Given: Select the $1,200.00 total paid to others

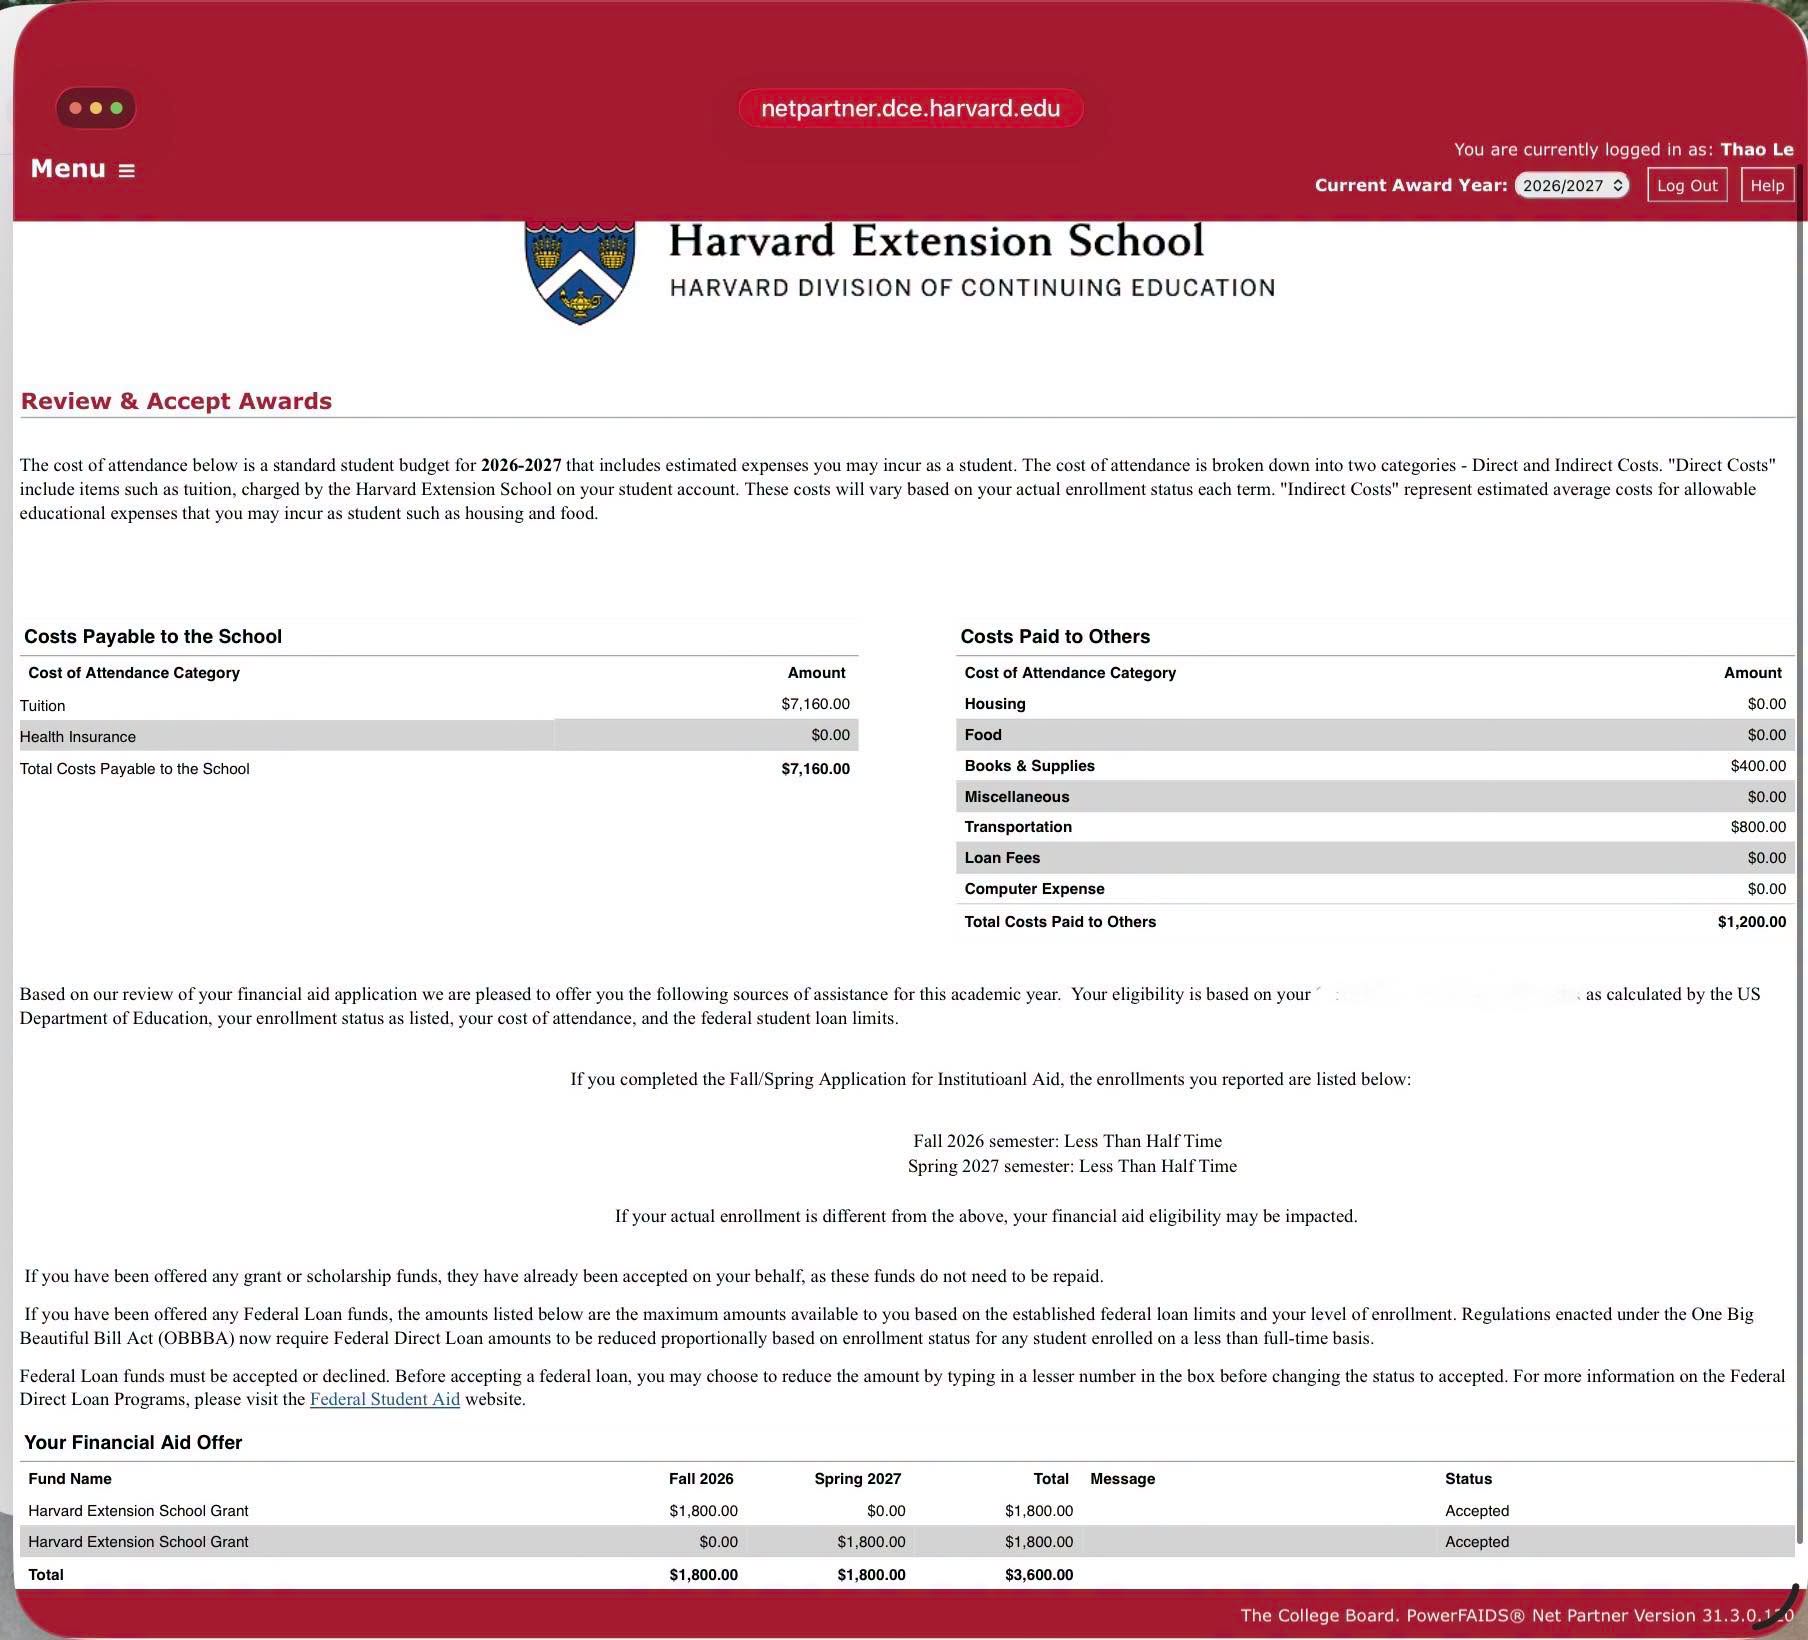Looking at the screenshot, I should point(1751,922).
